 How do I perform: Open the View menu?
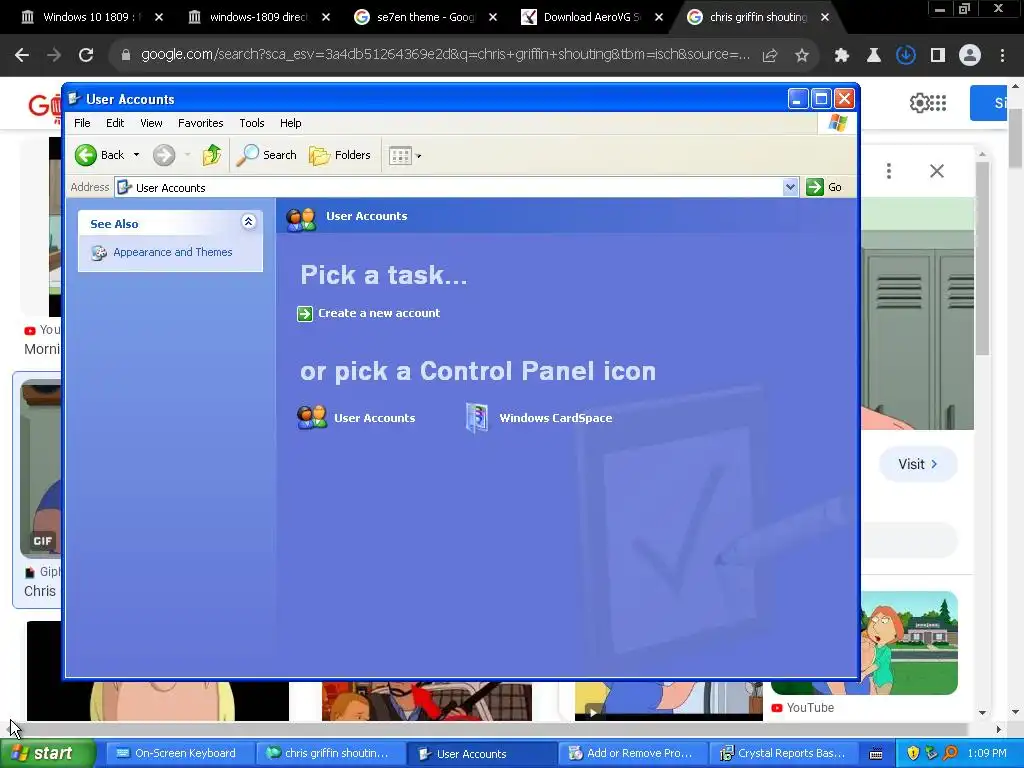151,123
